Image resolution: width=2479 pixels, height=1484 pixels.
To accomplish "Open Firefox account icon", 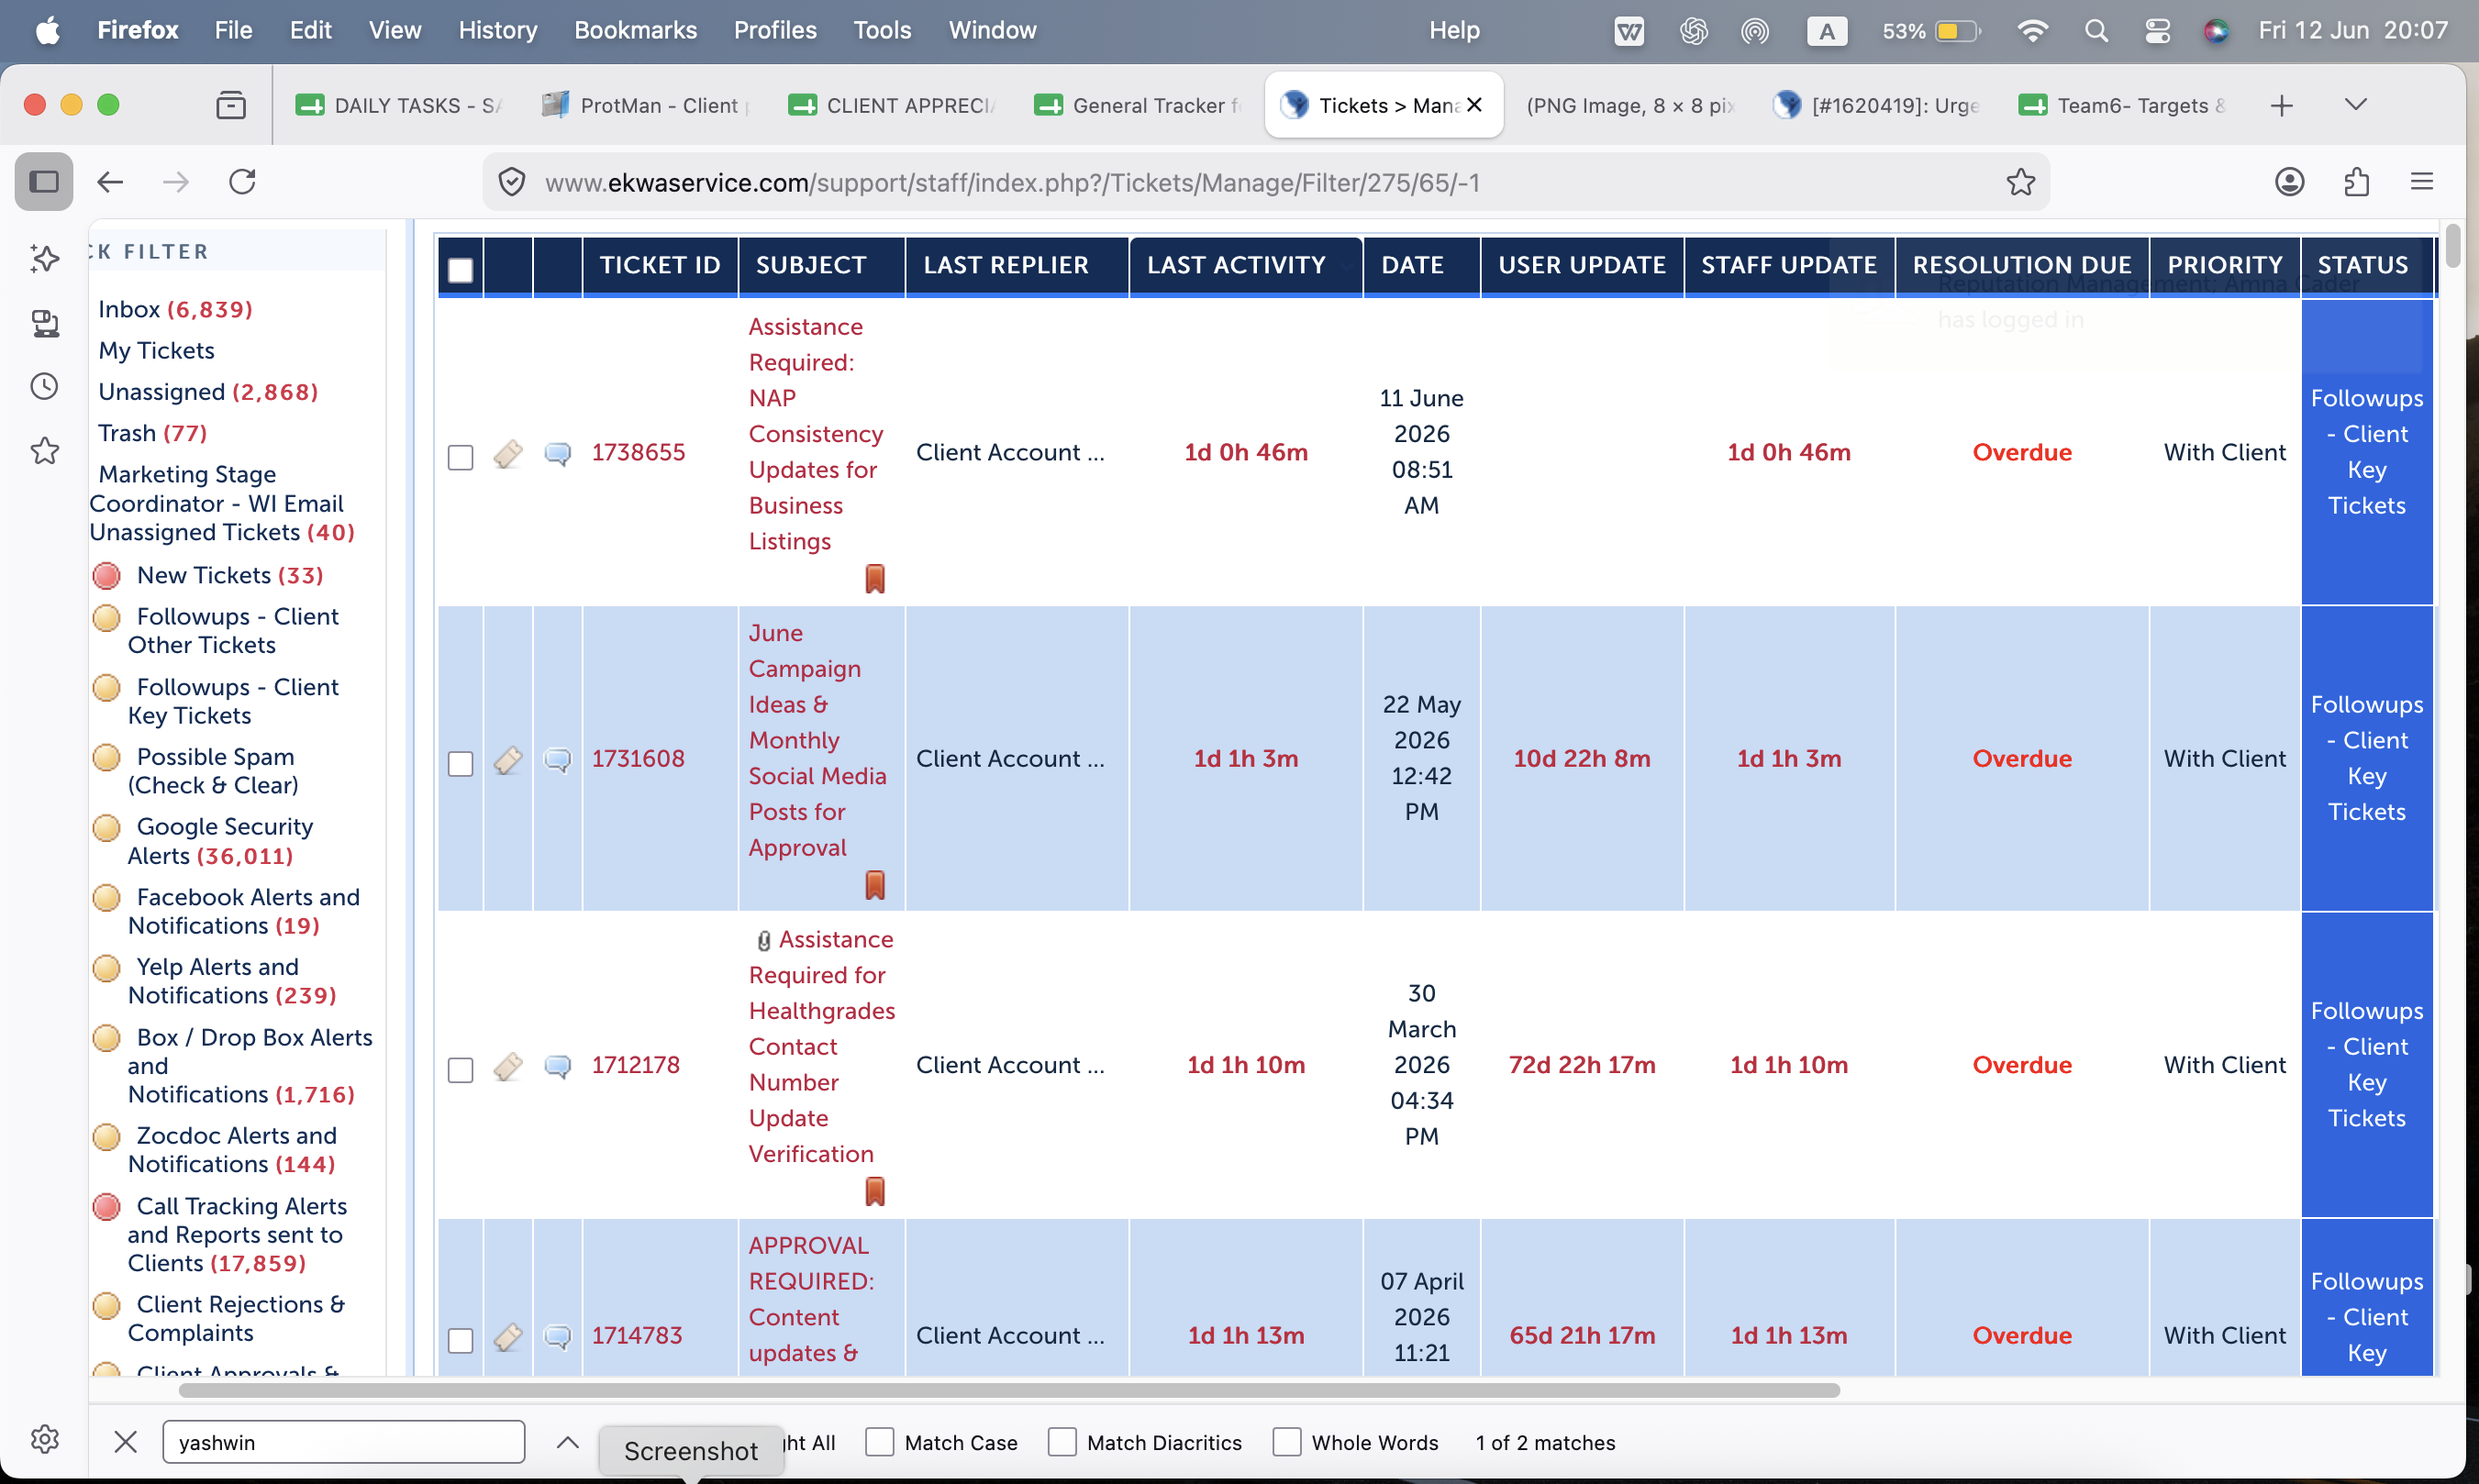I will 2289,182.
